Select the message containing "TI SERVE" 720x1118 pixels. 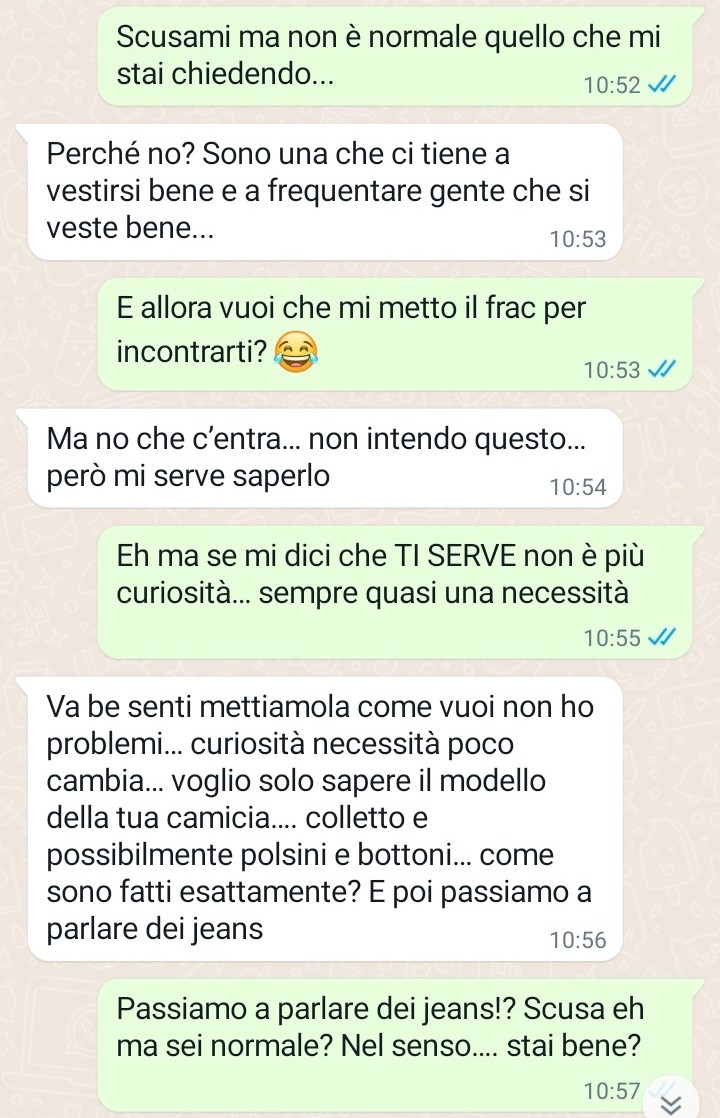coord(396,593)
